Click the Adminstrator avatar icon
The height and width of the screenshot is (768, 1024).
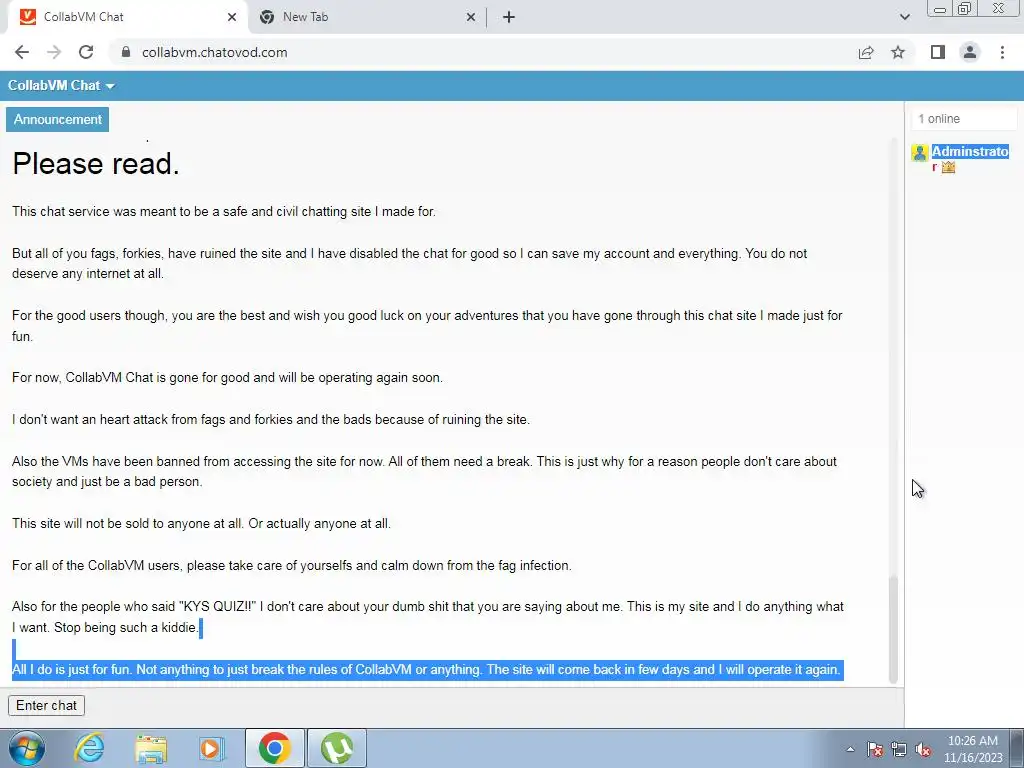920,153
